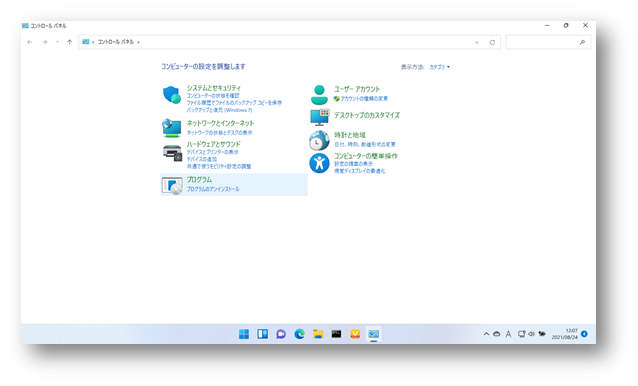The width and height of the screenshot is (638, 386).
Task: Open the orange app taskbar icon
Action: (355, 334)
